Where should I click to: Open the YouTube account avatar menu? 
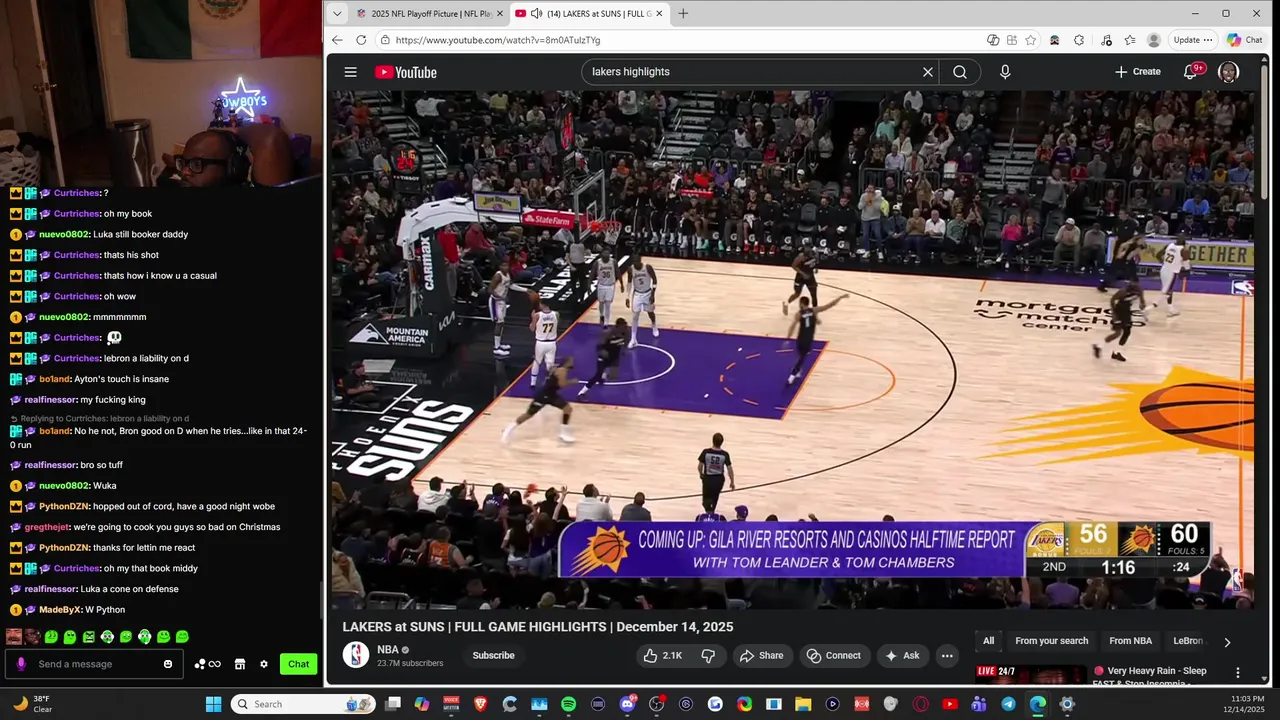point(1229,72)
